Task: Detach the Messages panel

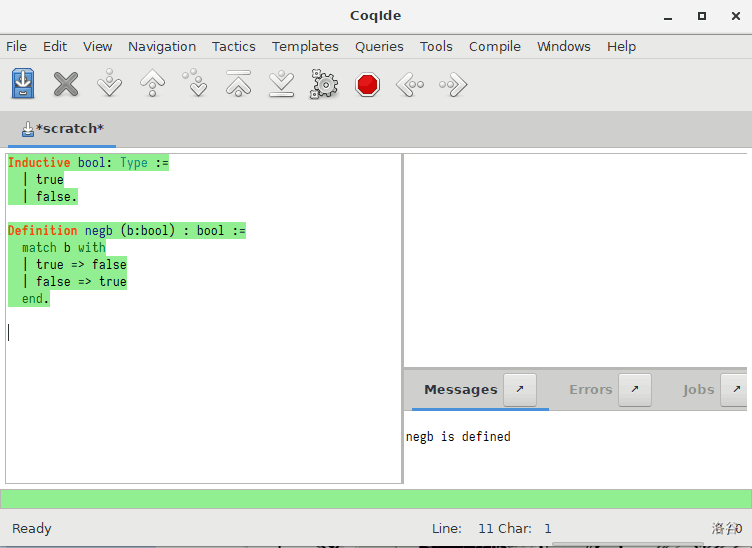Action: 519,390
